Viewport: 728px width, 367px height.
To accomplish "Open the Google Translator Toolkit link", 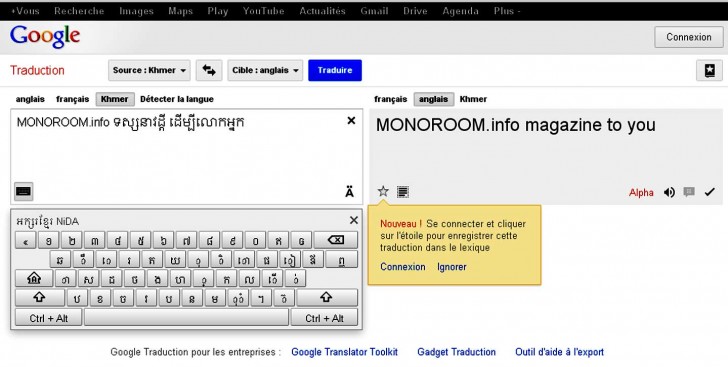I will click(x=344, y=352).
